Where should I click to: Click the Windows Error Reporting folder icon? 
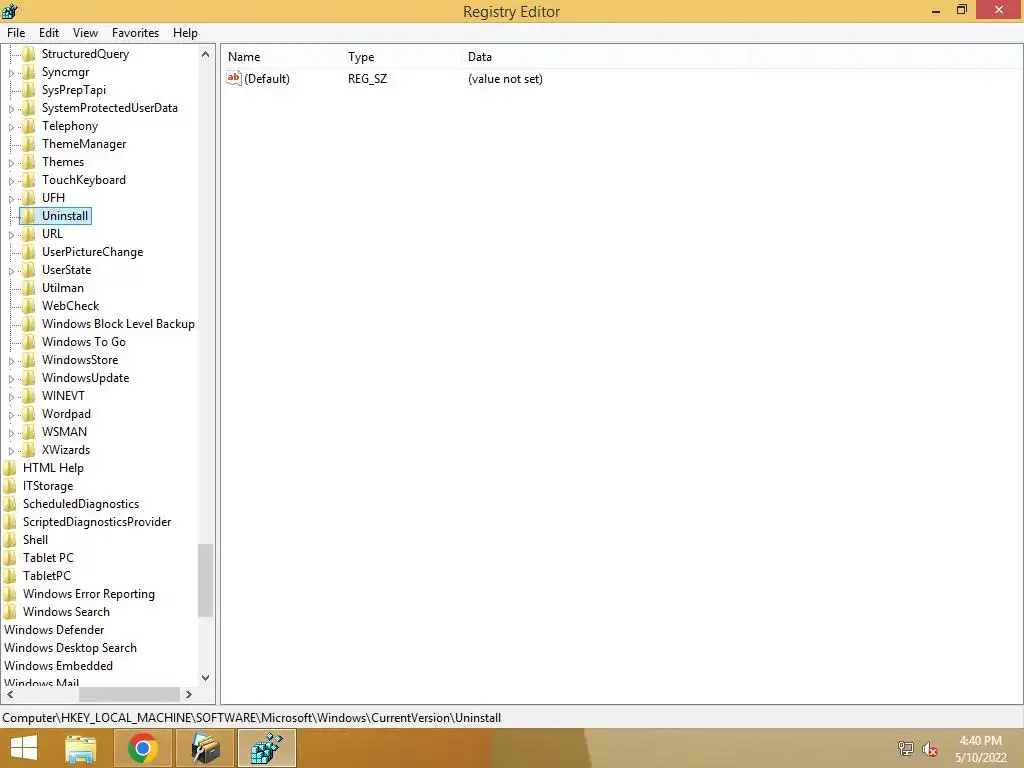(10, 594)
